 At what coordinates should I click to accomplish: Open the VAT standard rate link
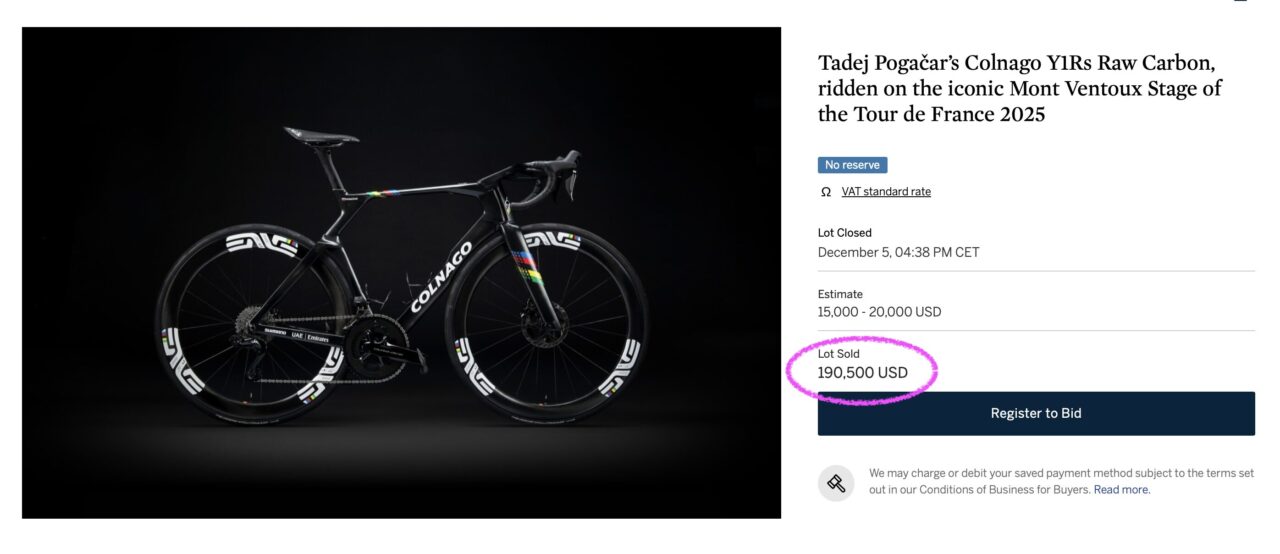coord(886,191)
